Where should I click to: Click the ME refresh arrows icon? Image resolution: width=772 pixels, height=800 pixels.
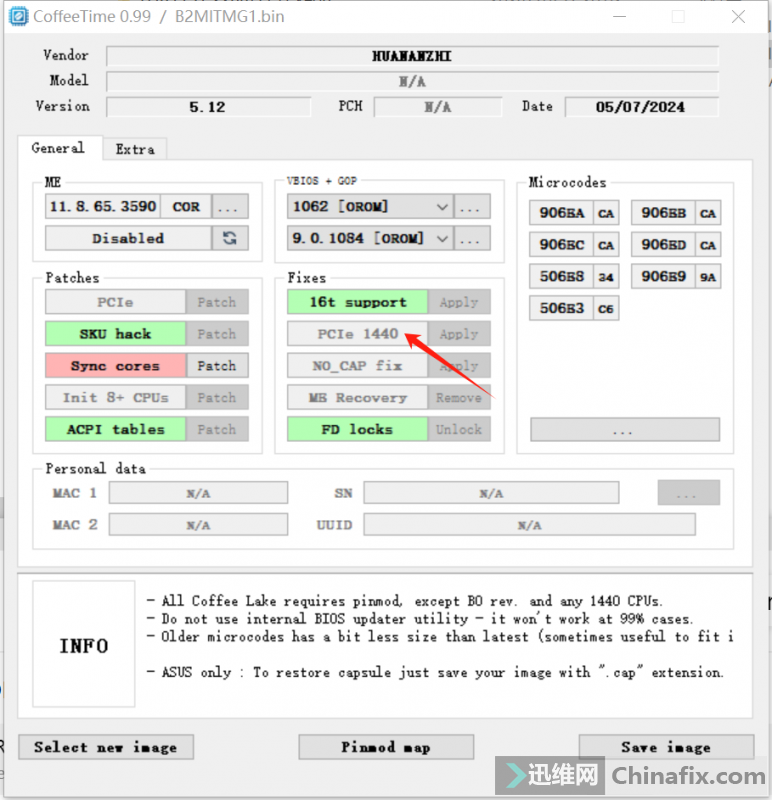[x=230, y=238]
